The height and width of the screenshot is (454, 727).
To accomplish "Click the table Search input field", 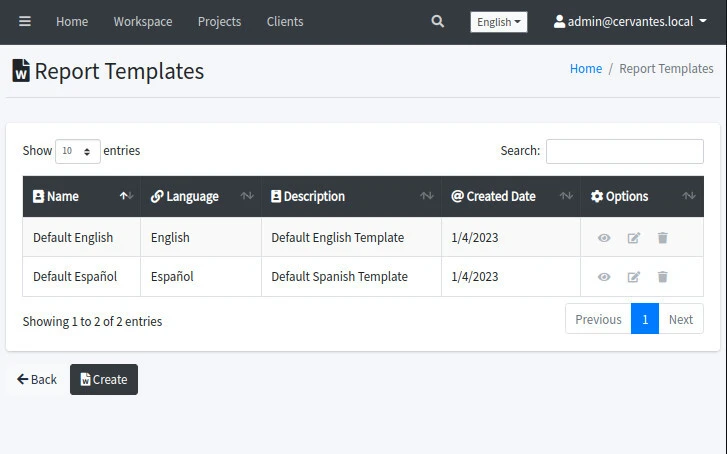I will pos(624,151).
